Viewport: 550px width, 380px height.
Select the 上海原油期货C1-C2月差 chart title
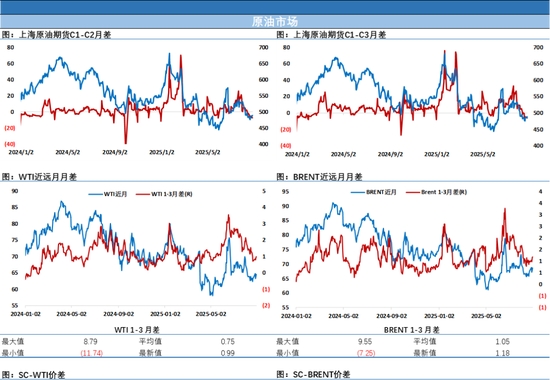[65, 35]
